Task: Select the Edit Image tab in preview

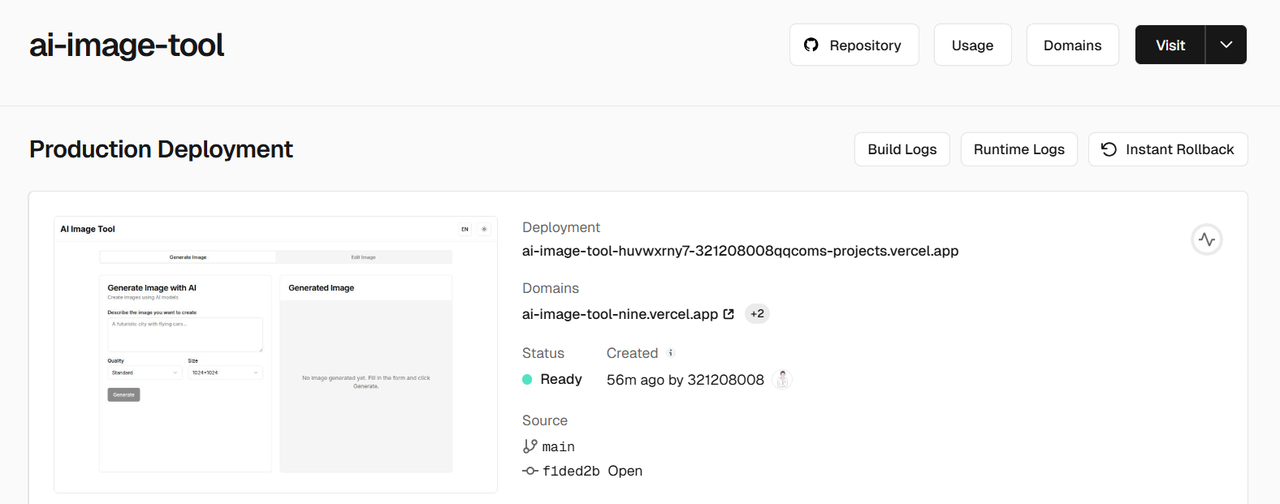Action: pos(362,257)
